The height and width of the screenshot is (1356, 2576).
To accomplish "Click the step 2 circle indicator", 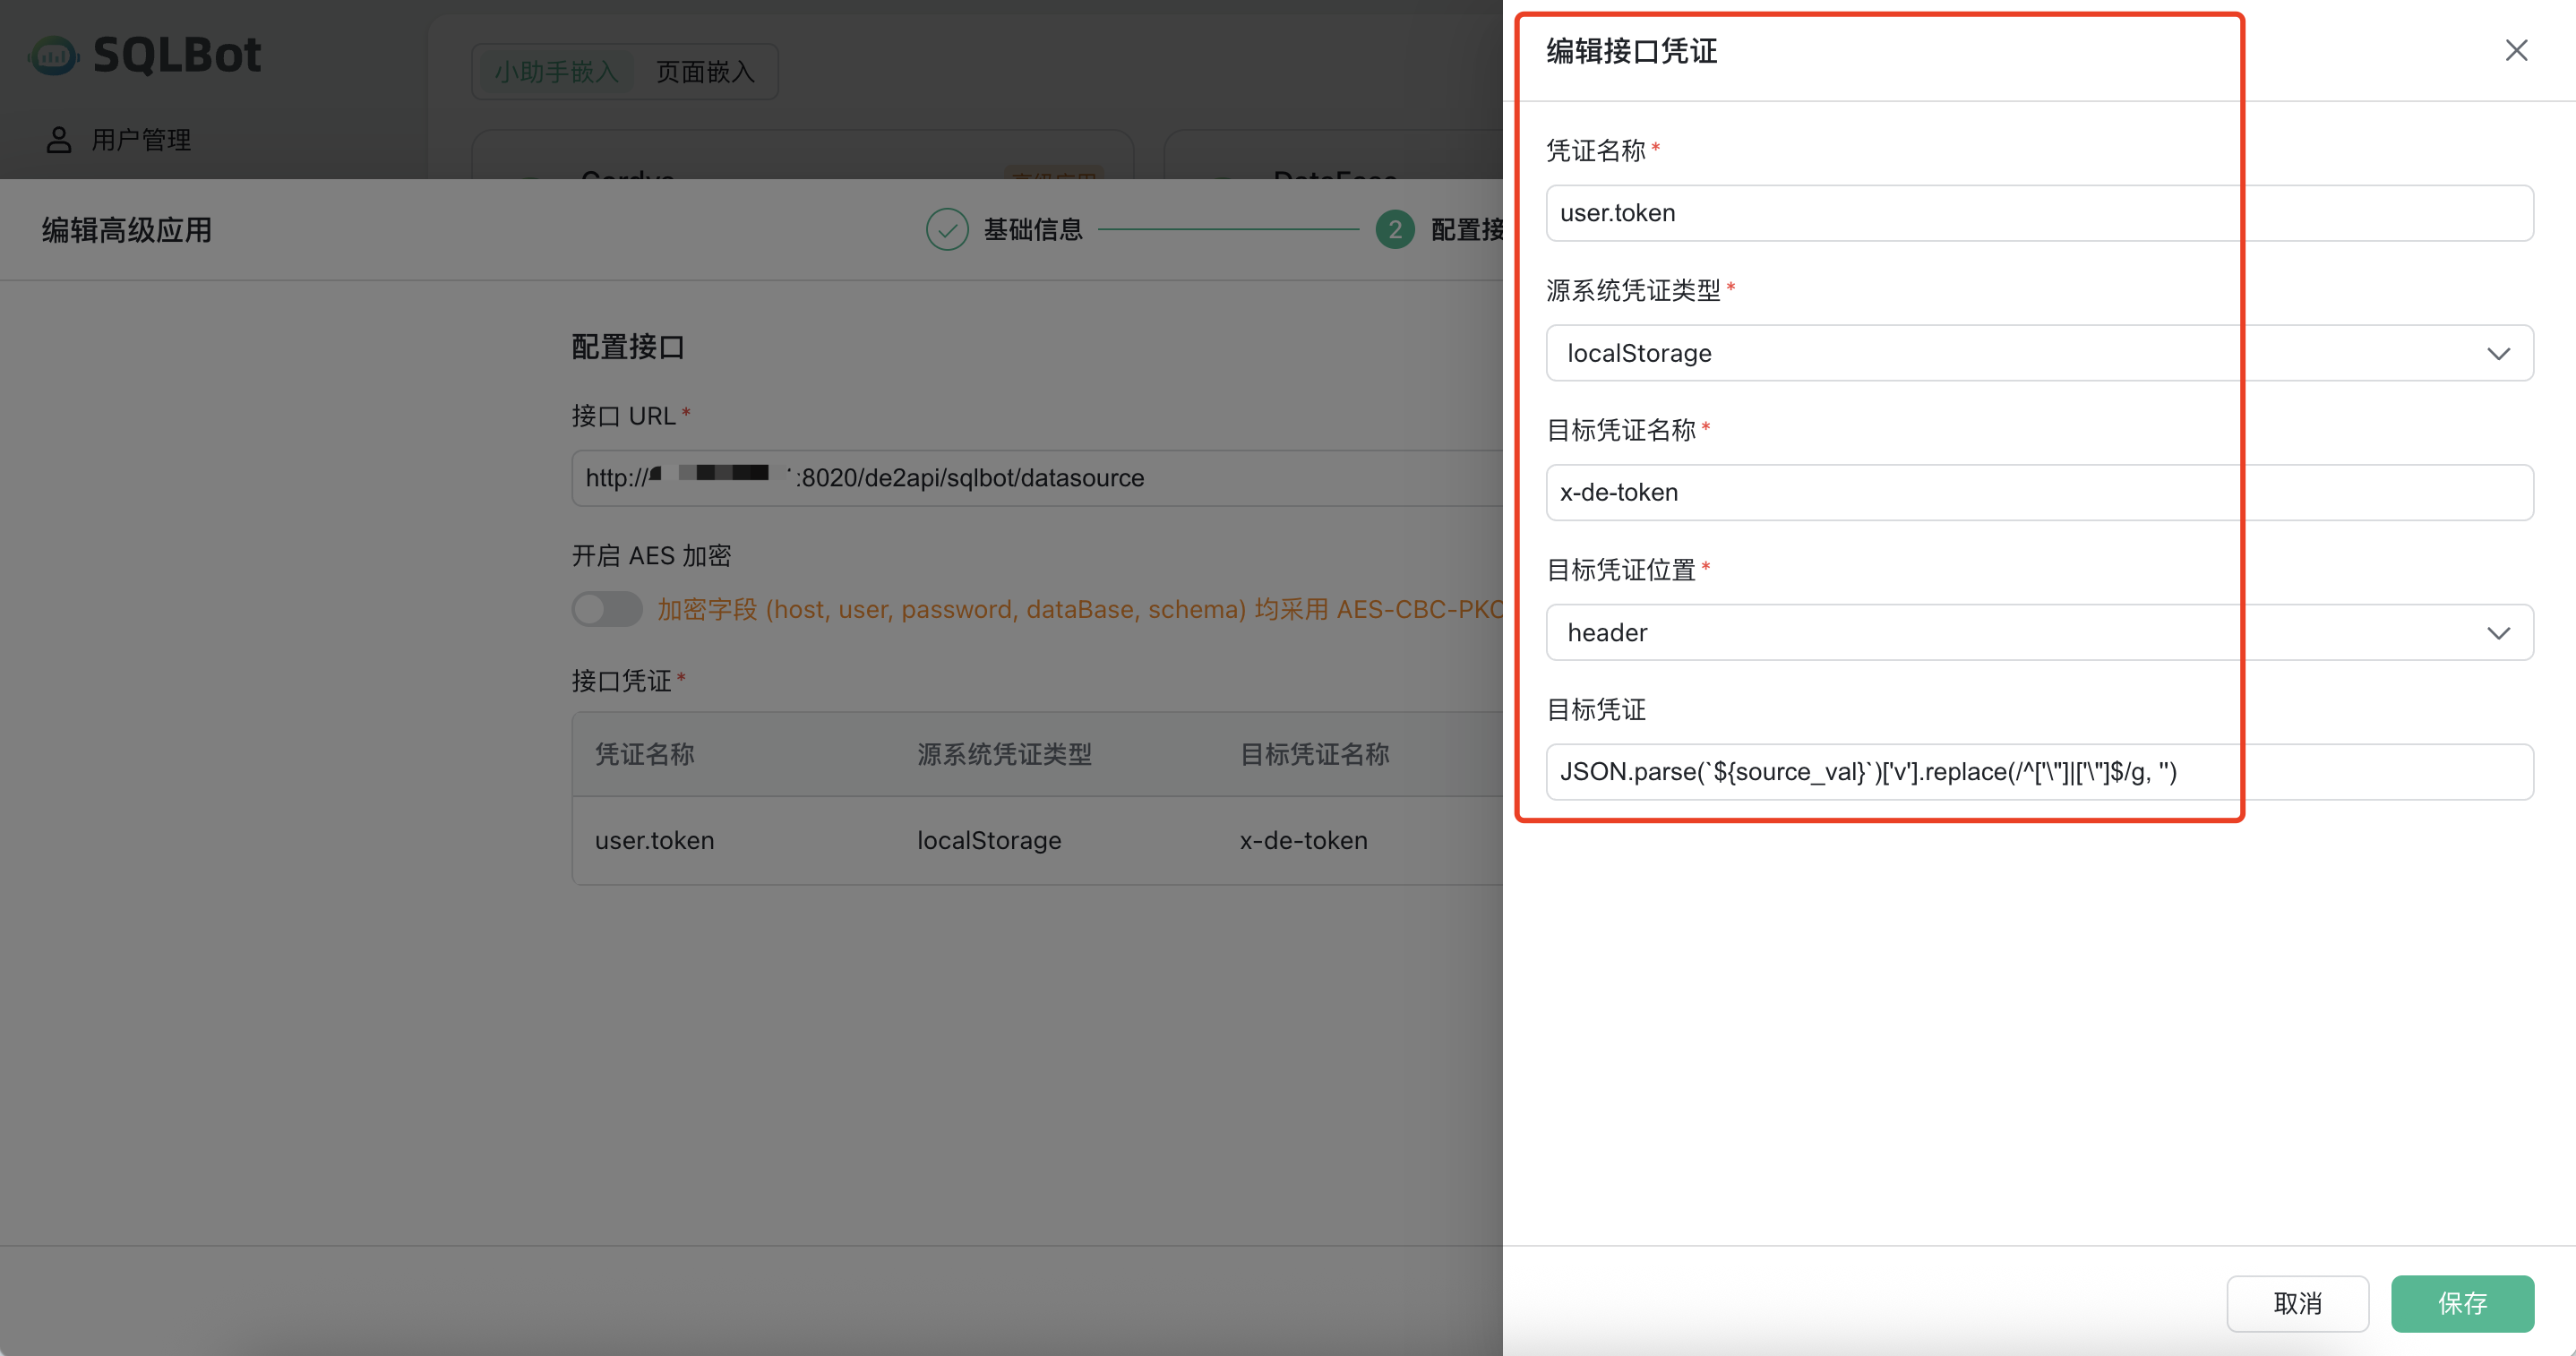I will [1394, 230].
